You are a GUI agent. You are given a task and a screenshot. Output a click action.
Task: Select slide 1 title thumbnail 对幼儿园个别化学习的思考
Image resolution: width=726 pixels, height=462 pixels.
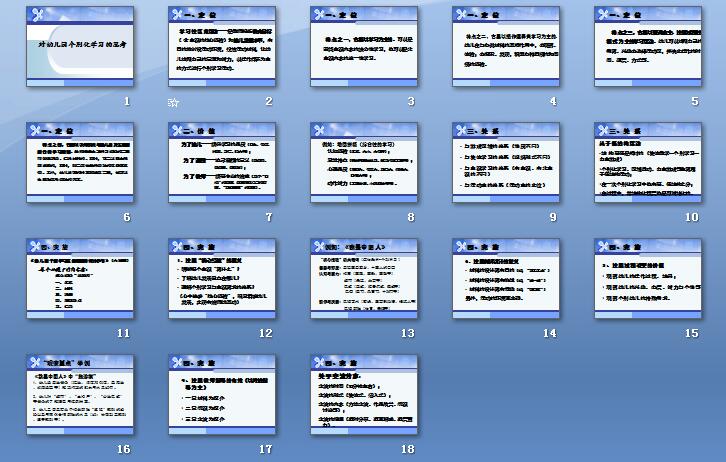pos(80,46)
